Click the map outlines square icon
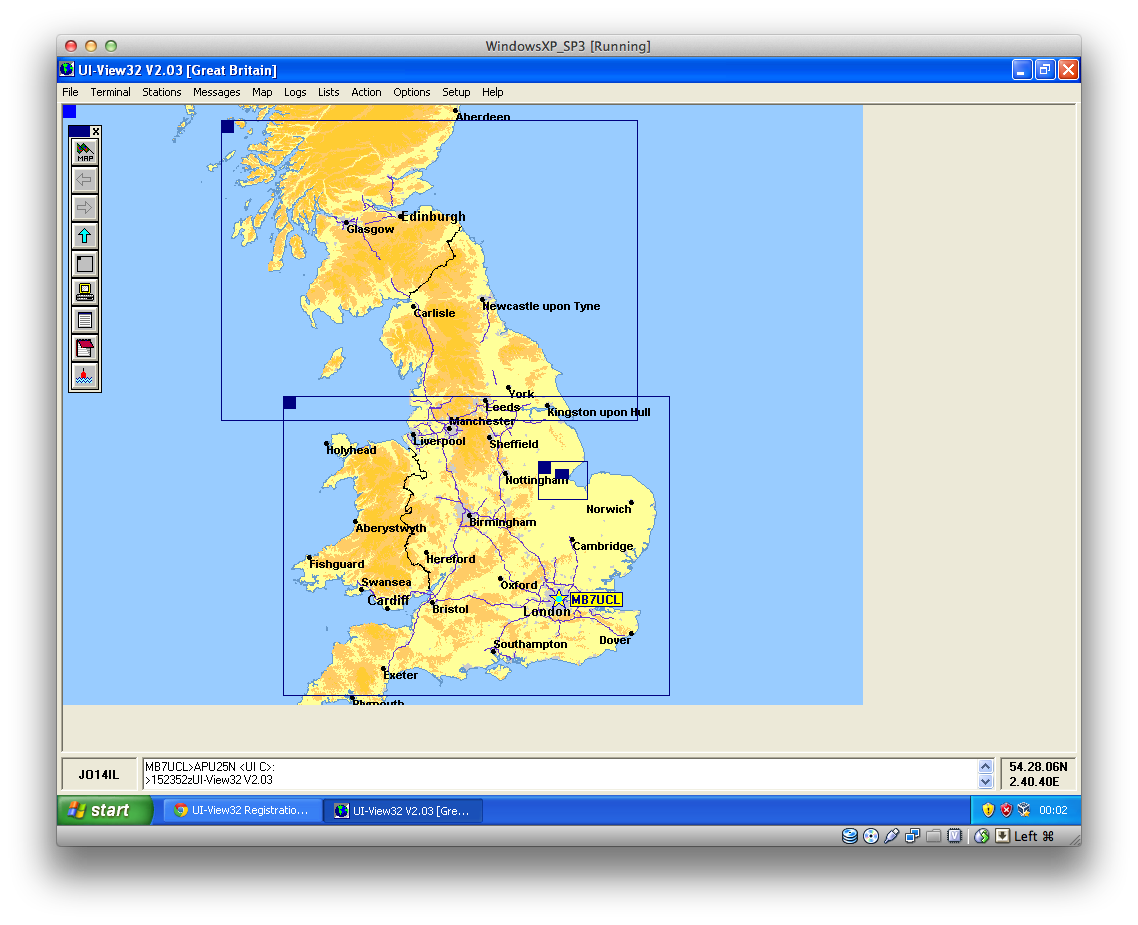The width and height of the screenshot is (1138, 925). [x=85, y=264]
